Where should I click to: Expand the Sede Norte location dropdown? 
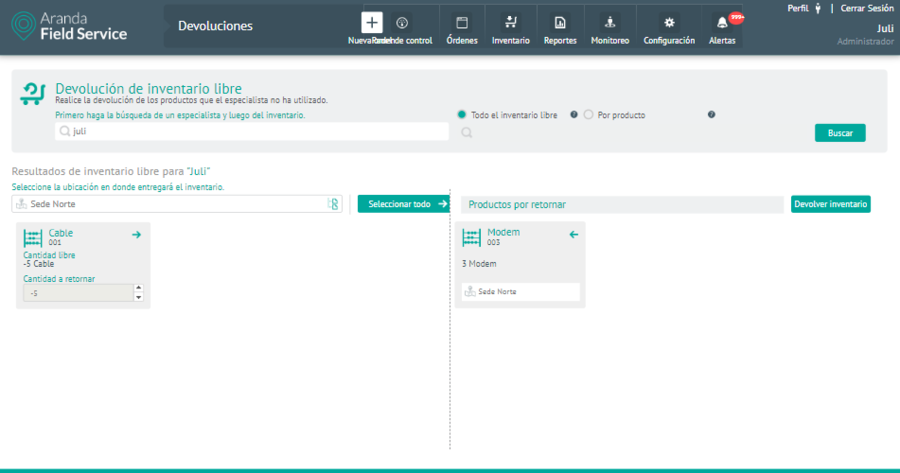(334, 204)
